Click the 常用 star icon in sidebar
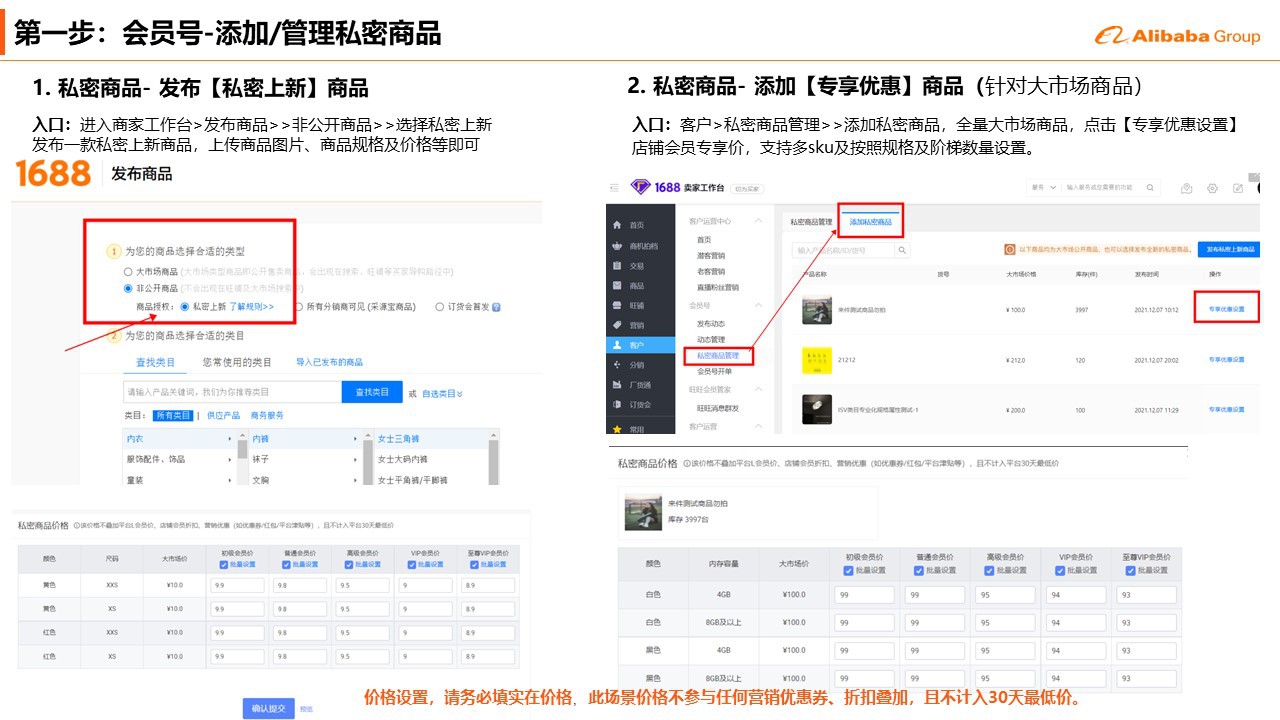 [x=617, y=428]
